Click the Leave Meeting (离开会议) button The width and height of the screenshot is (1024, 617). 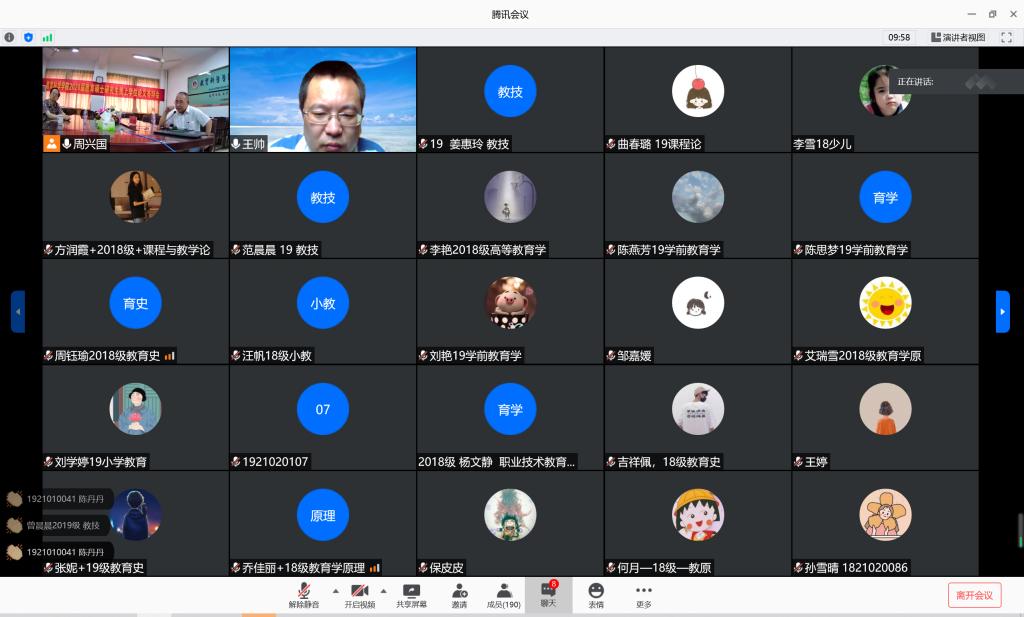pyautogui.click(x=974, y=595)
